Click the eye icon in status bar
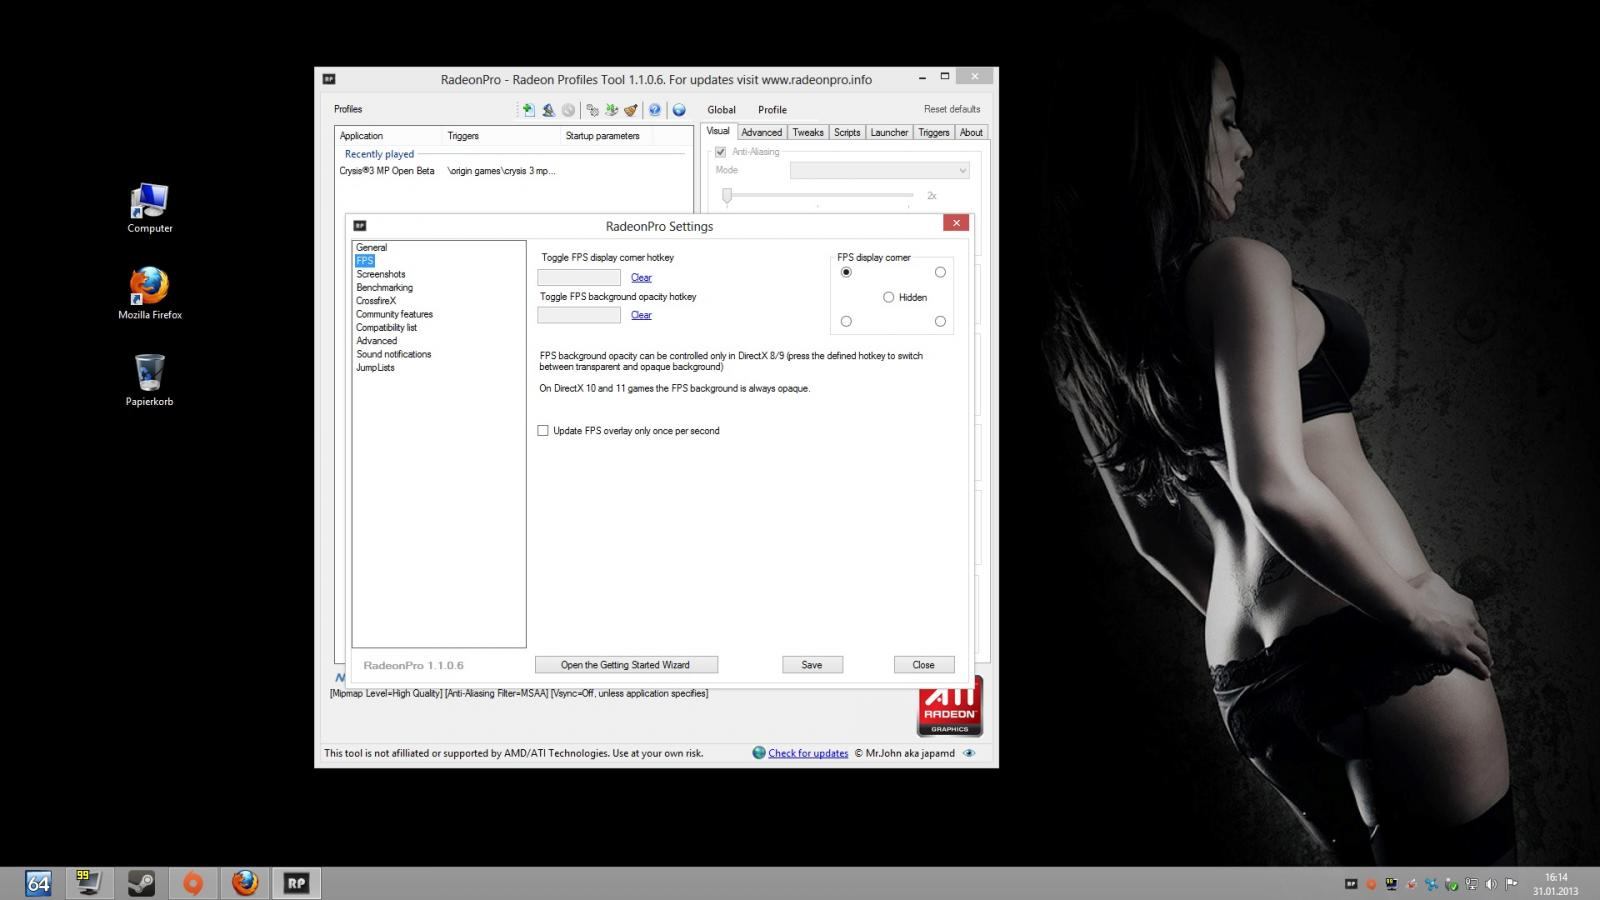Viewport: 1600px width, 900px height. [969, 753]
